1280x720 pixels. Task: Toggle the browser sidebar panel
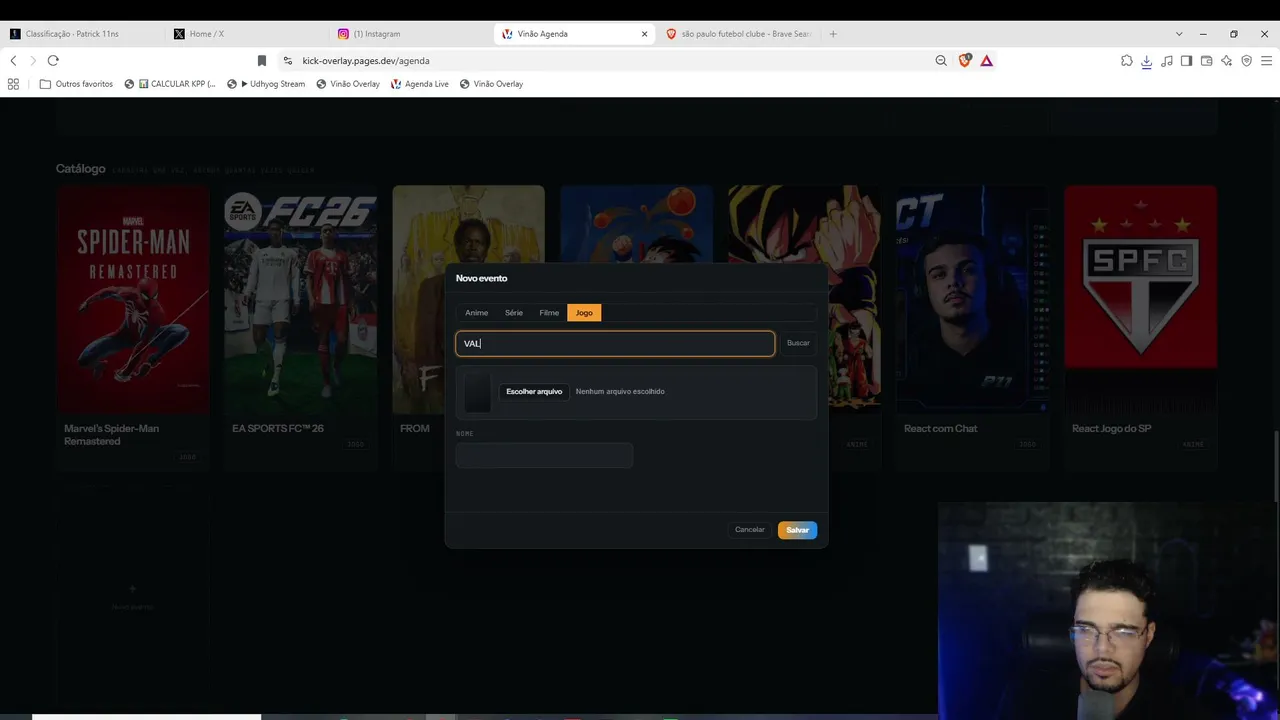(1187, 61)
